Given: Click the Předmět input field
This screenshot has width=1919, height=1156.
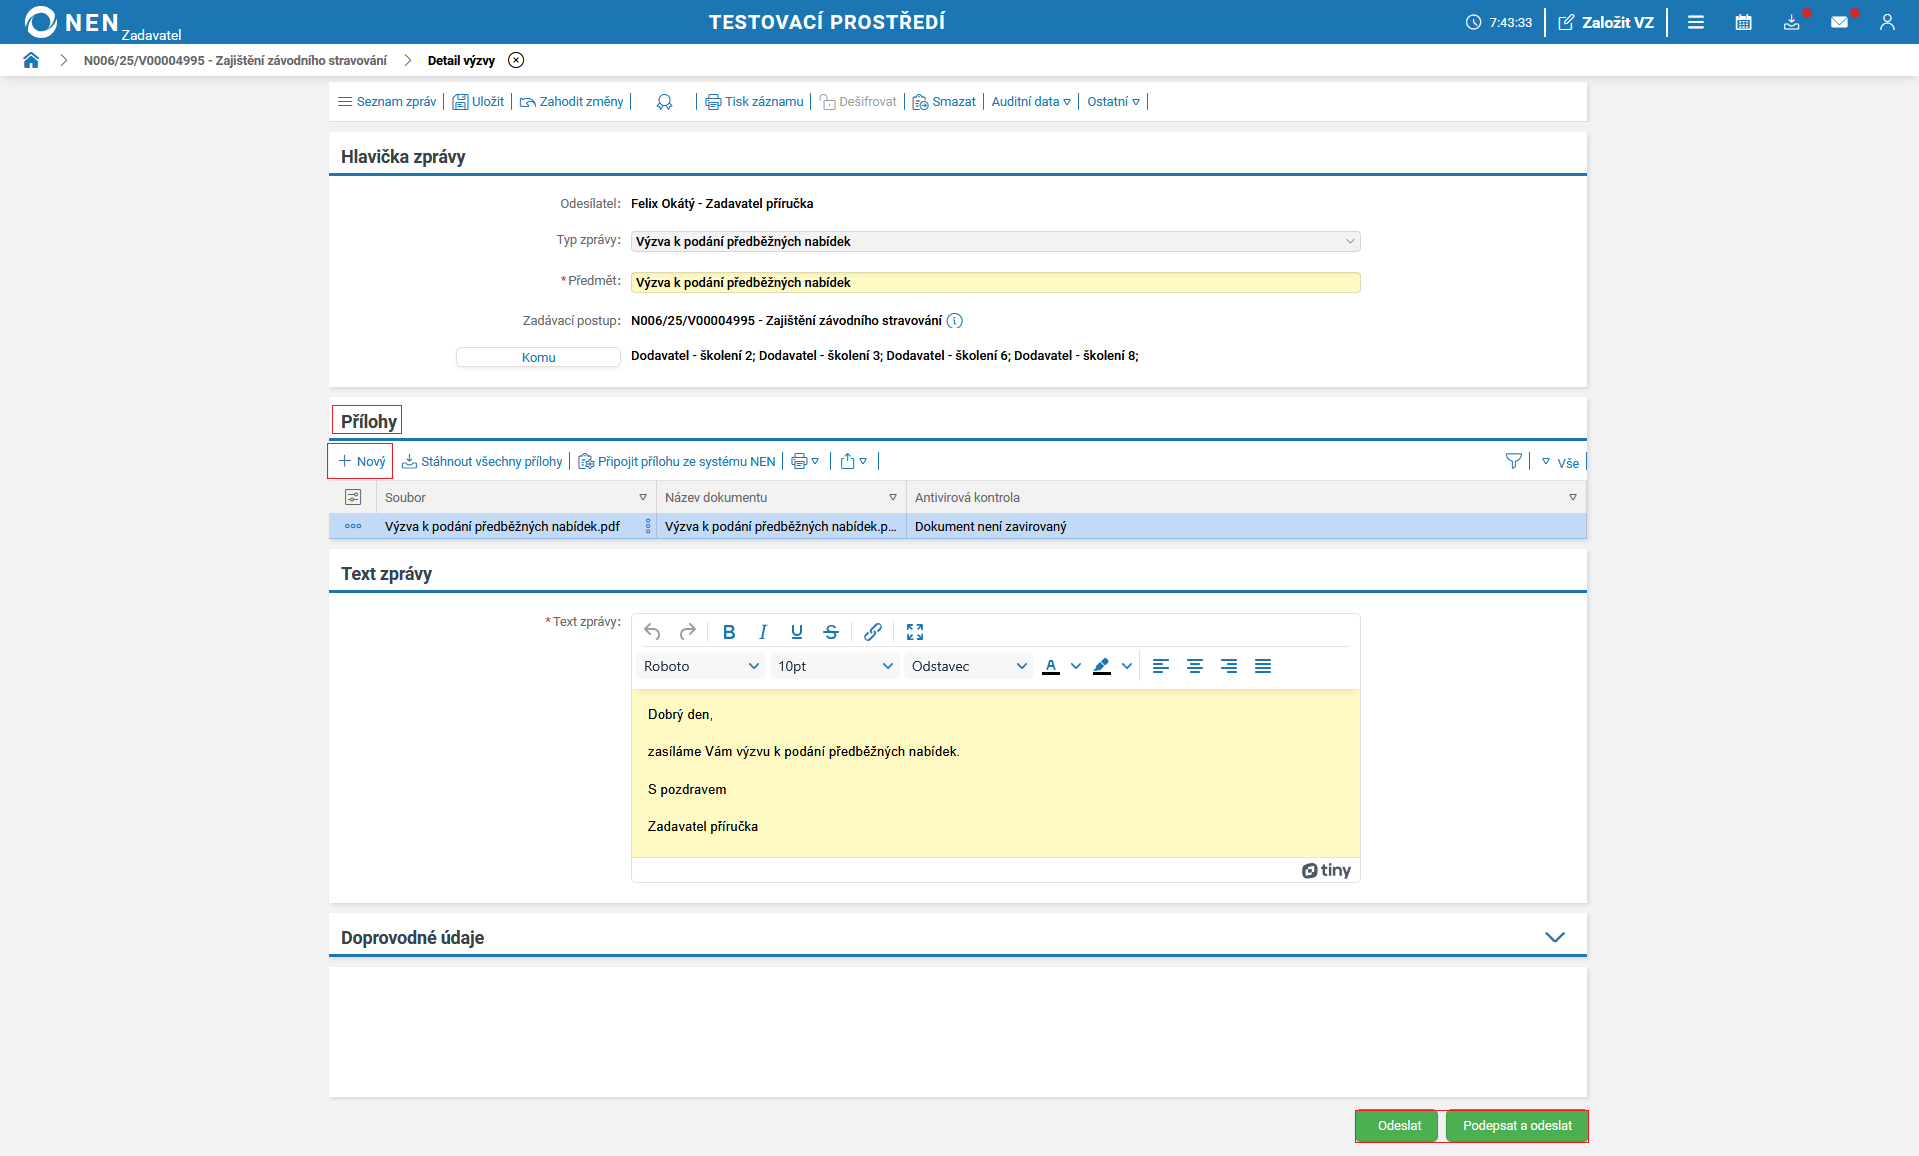Looking at the screenshot, I should point(995,283).
